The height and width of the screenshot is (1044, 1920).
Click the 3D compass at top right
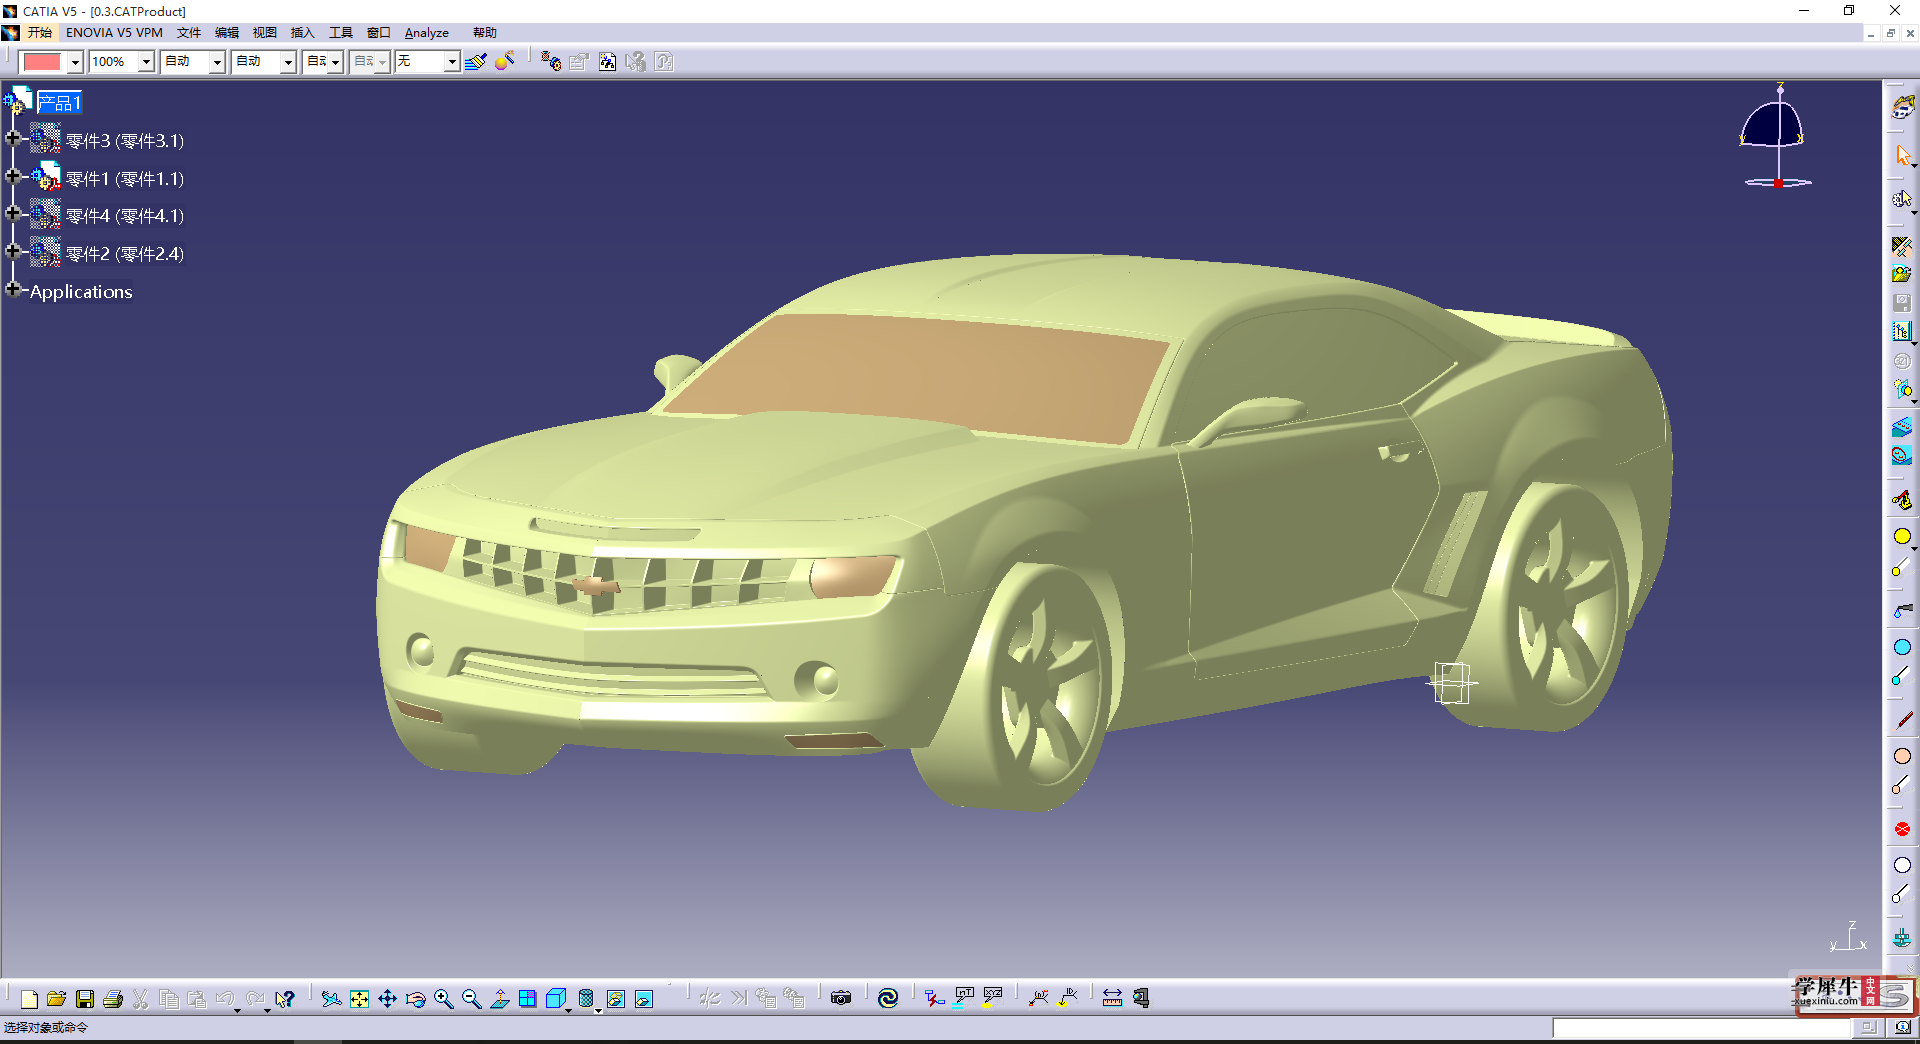(1777, 137)
